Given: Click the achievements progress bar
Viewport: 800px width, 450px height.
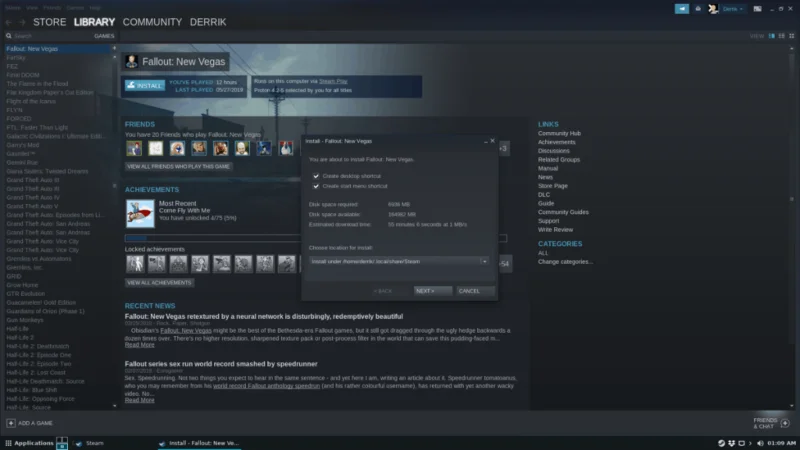Looking at the screenshot, I should tap(316, 238).
